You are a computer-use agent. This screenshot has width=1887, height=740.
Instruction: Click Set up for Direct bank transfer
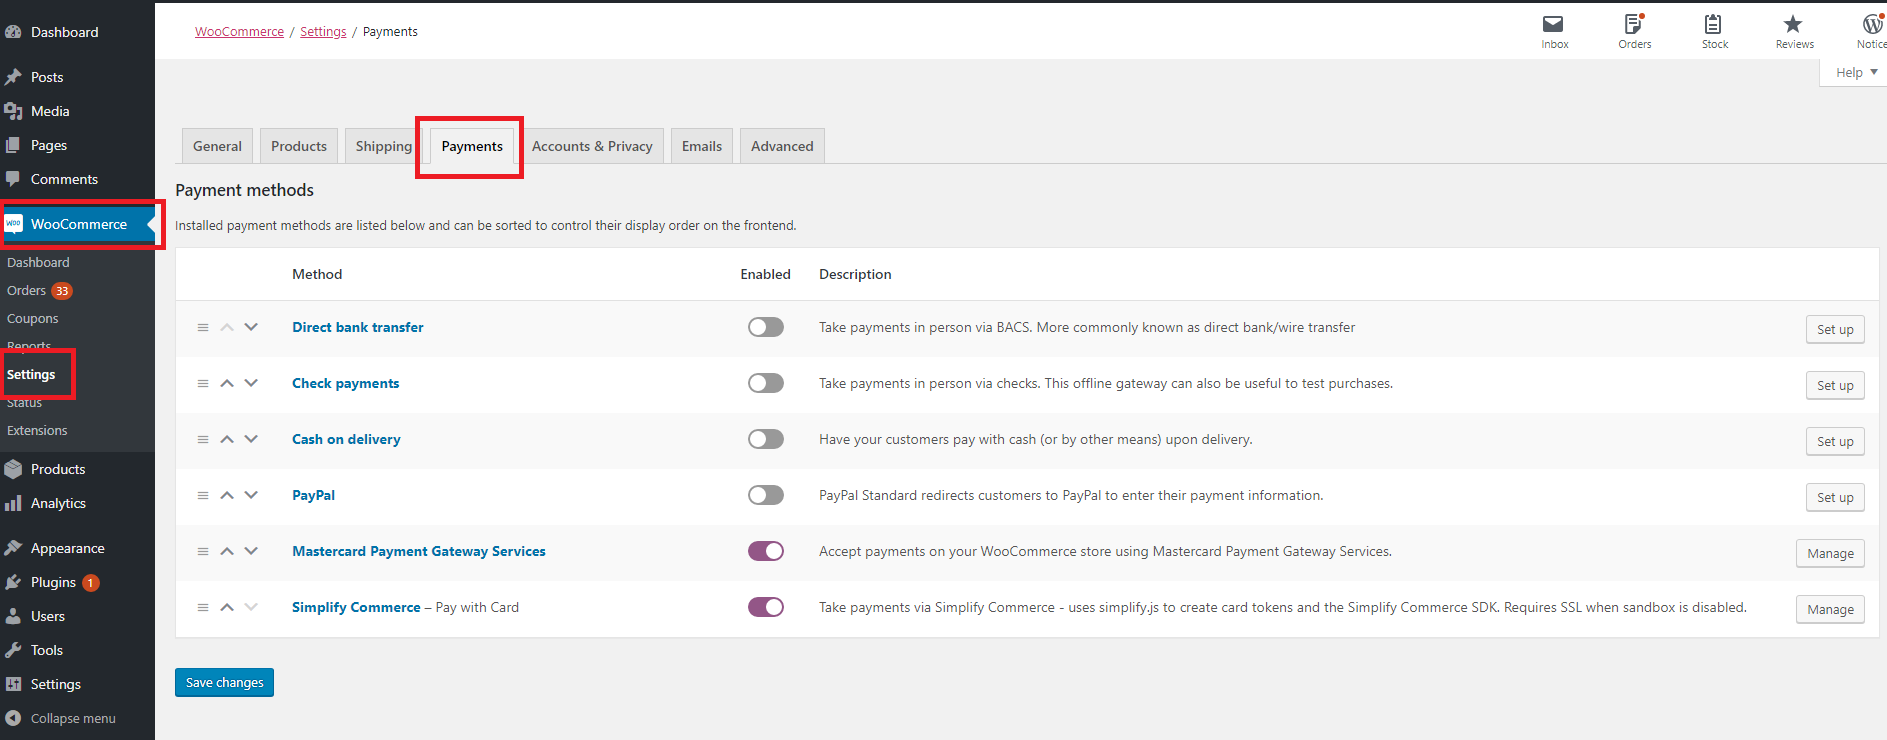click(1835, 329)
